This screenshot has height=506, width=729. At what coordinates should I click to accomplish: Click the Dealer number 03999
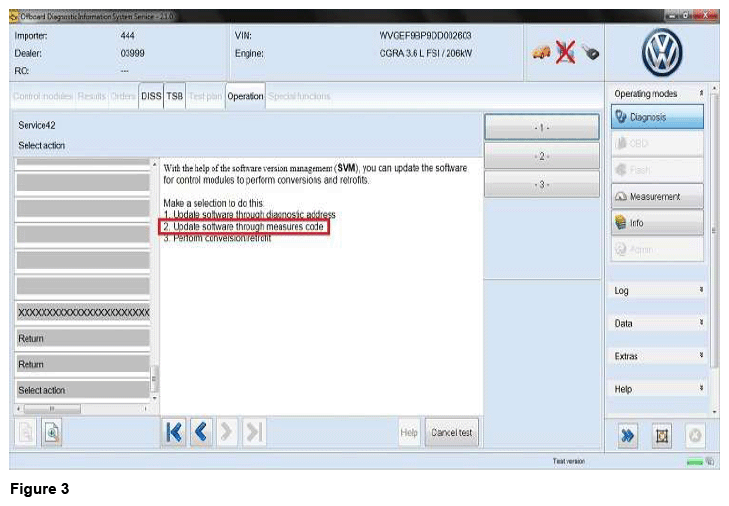coord(133,53)
